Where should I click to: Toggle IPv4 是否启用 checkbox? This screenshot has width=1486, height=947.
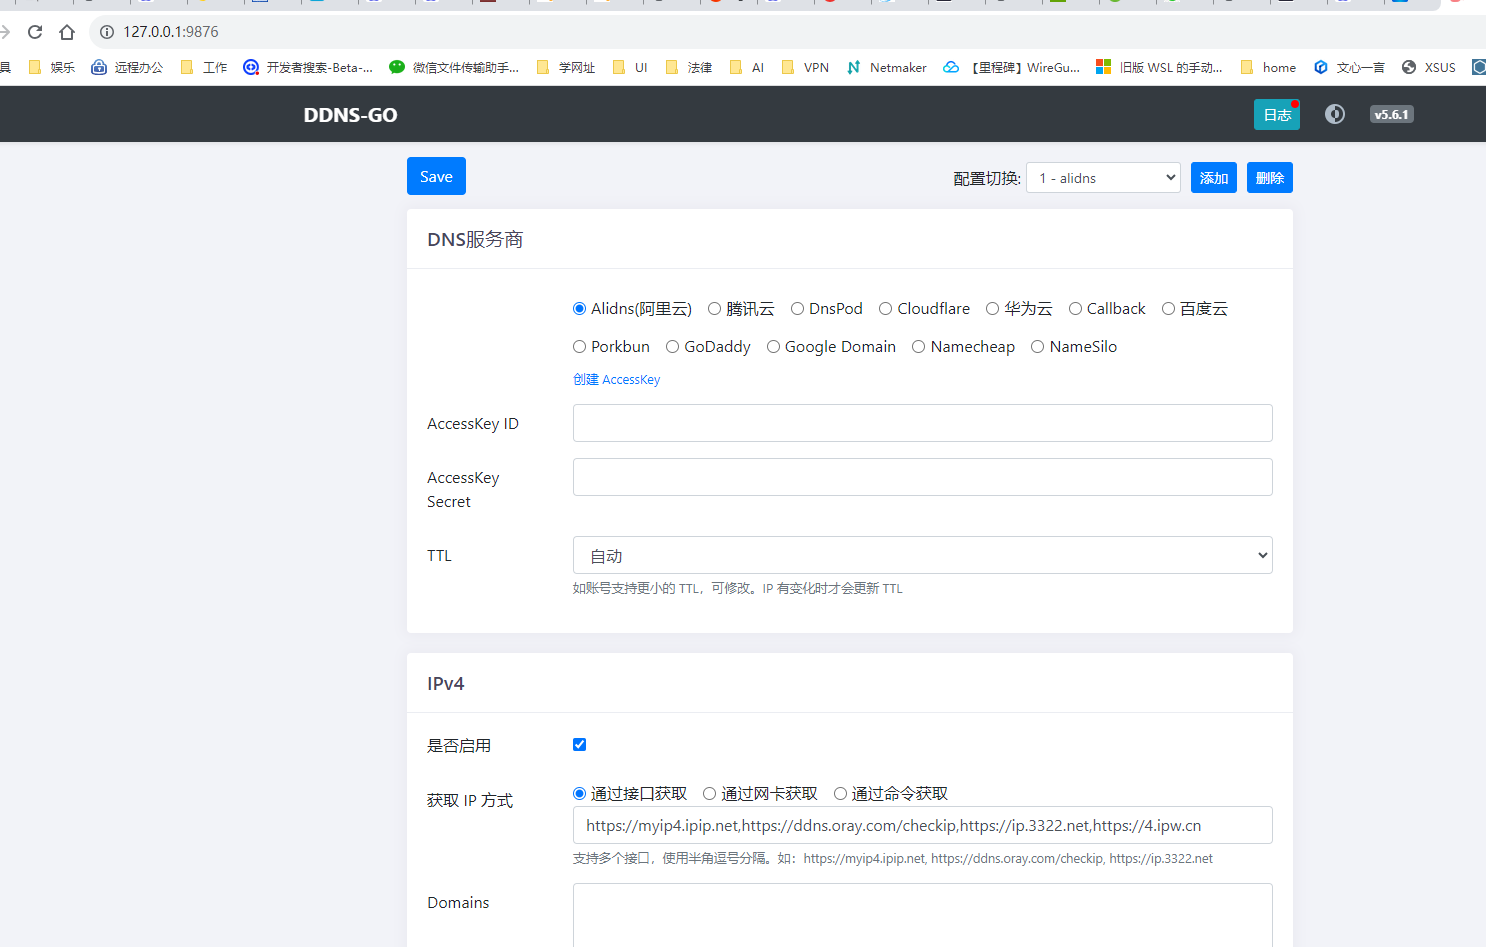[579, 744]
